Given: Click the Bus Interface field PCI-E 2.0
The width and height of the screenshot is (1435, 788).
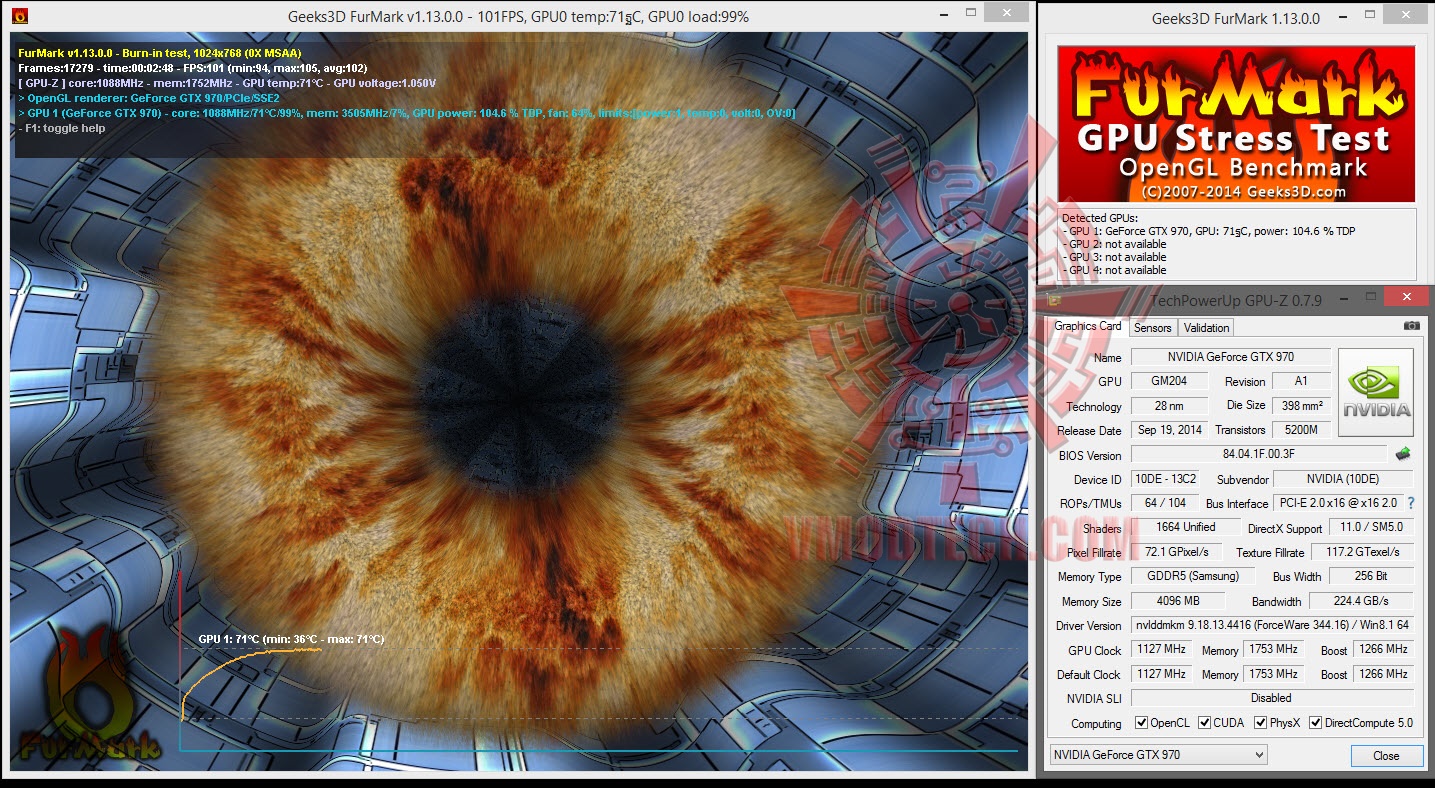Looking at the screenshot, I should [x=1336, y=503].
